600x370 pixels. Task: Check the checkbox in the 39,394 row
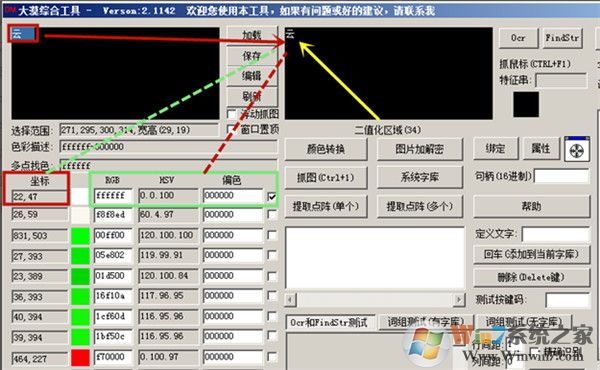pyautogui.click(x=272, y=336)
